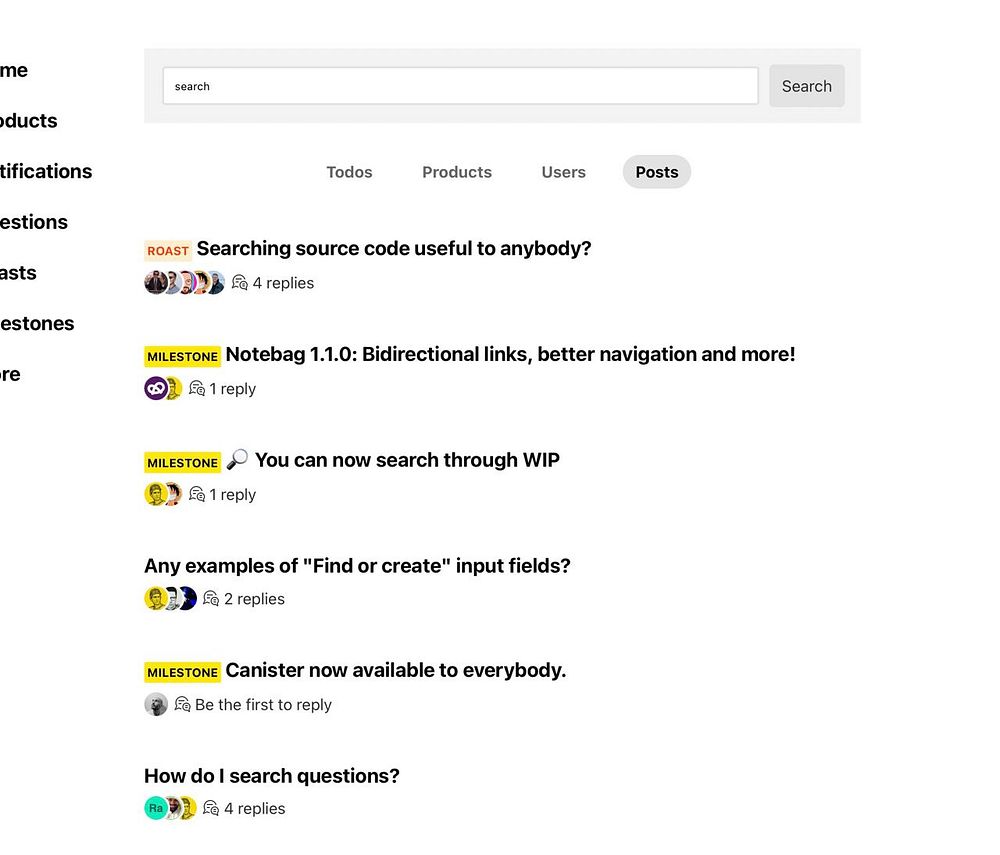
Task: Switch to the Users tab
Action: tap(563, 172)
